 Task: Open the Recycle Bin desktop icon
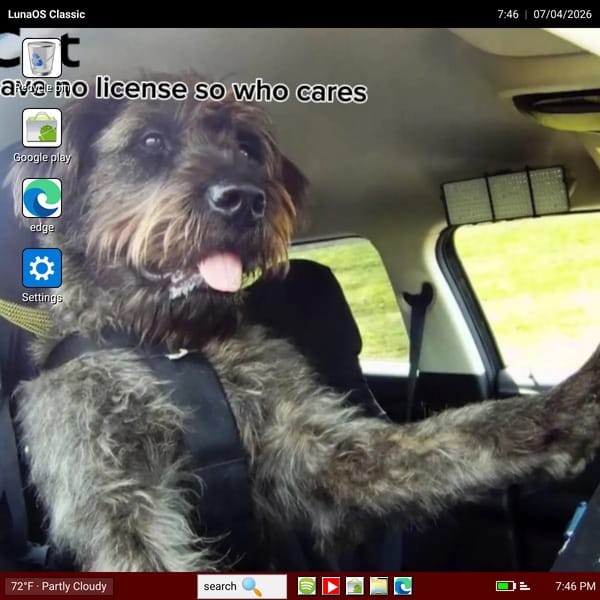click(x=42, y=58)
